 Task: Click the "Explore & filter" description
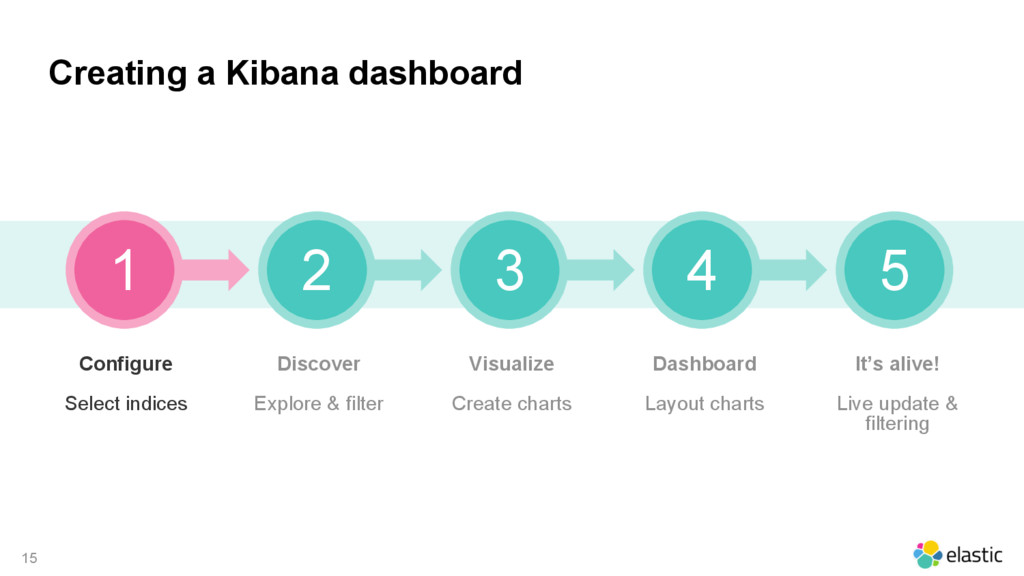[x=319, y=404]
